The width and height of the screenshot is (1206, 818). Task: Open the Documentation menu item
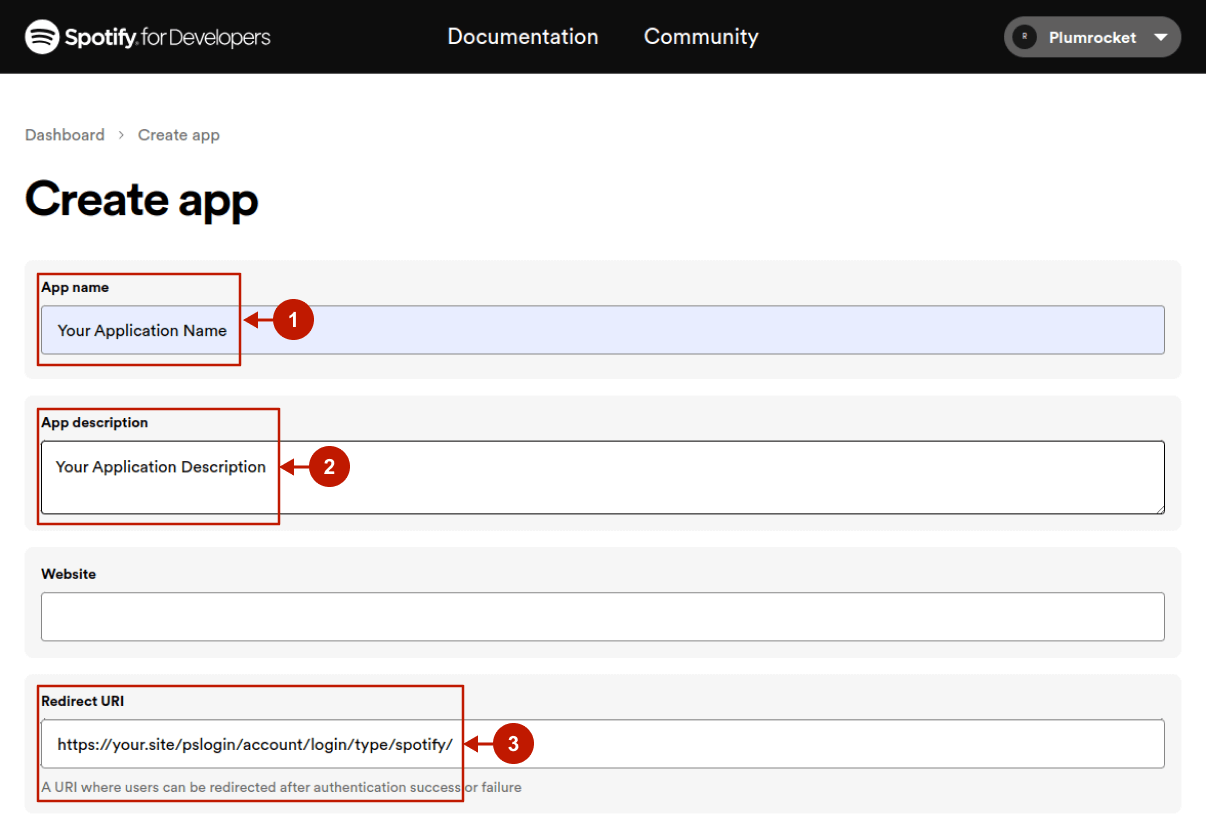coord(522,37)
